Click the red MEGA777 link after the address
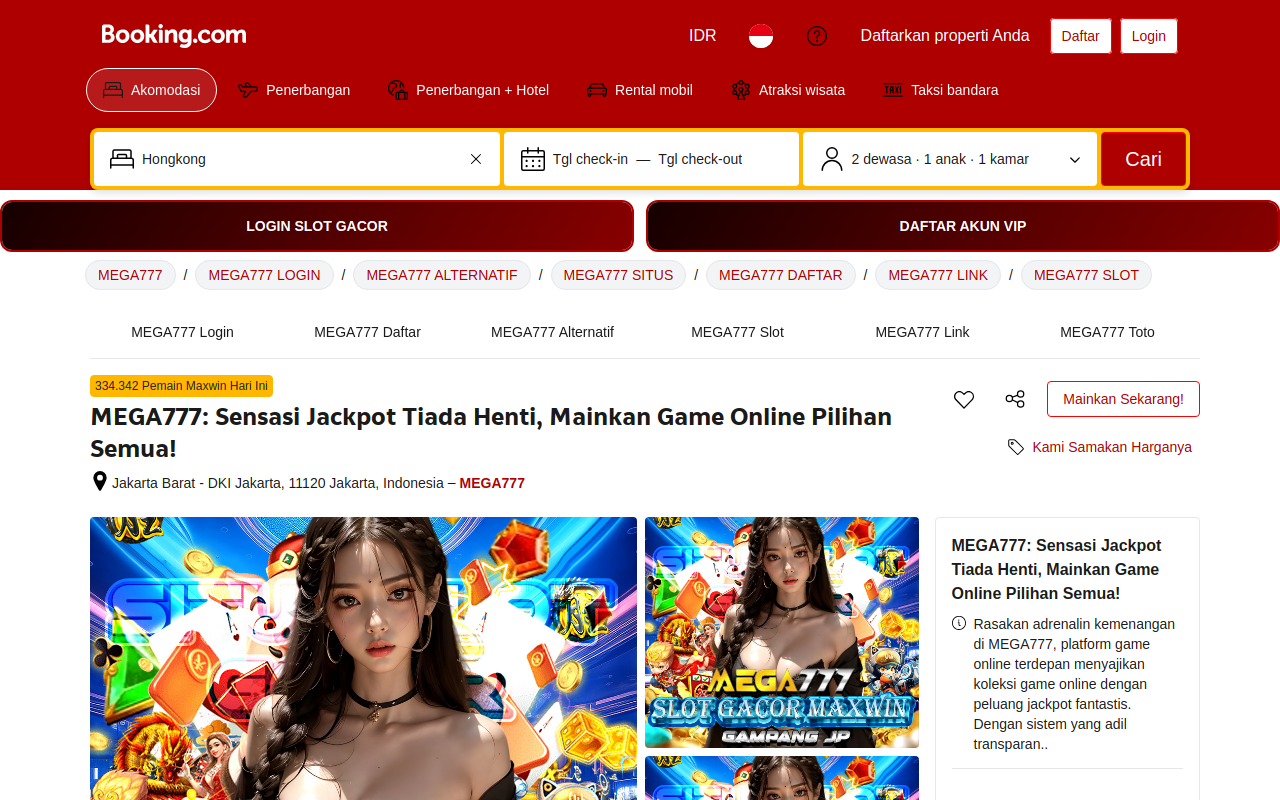1280x800 pixels. coord(492,483)
